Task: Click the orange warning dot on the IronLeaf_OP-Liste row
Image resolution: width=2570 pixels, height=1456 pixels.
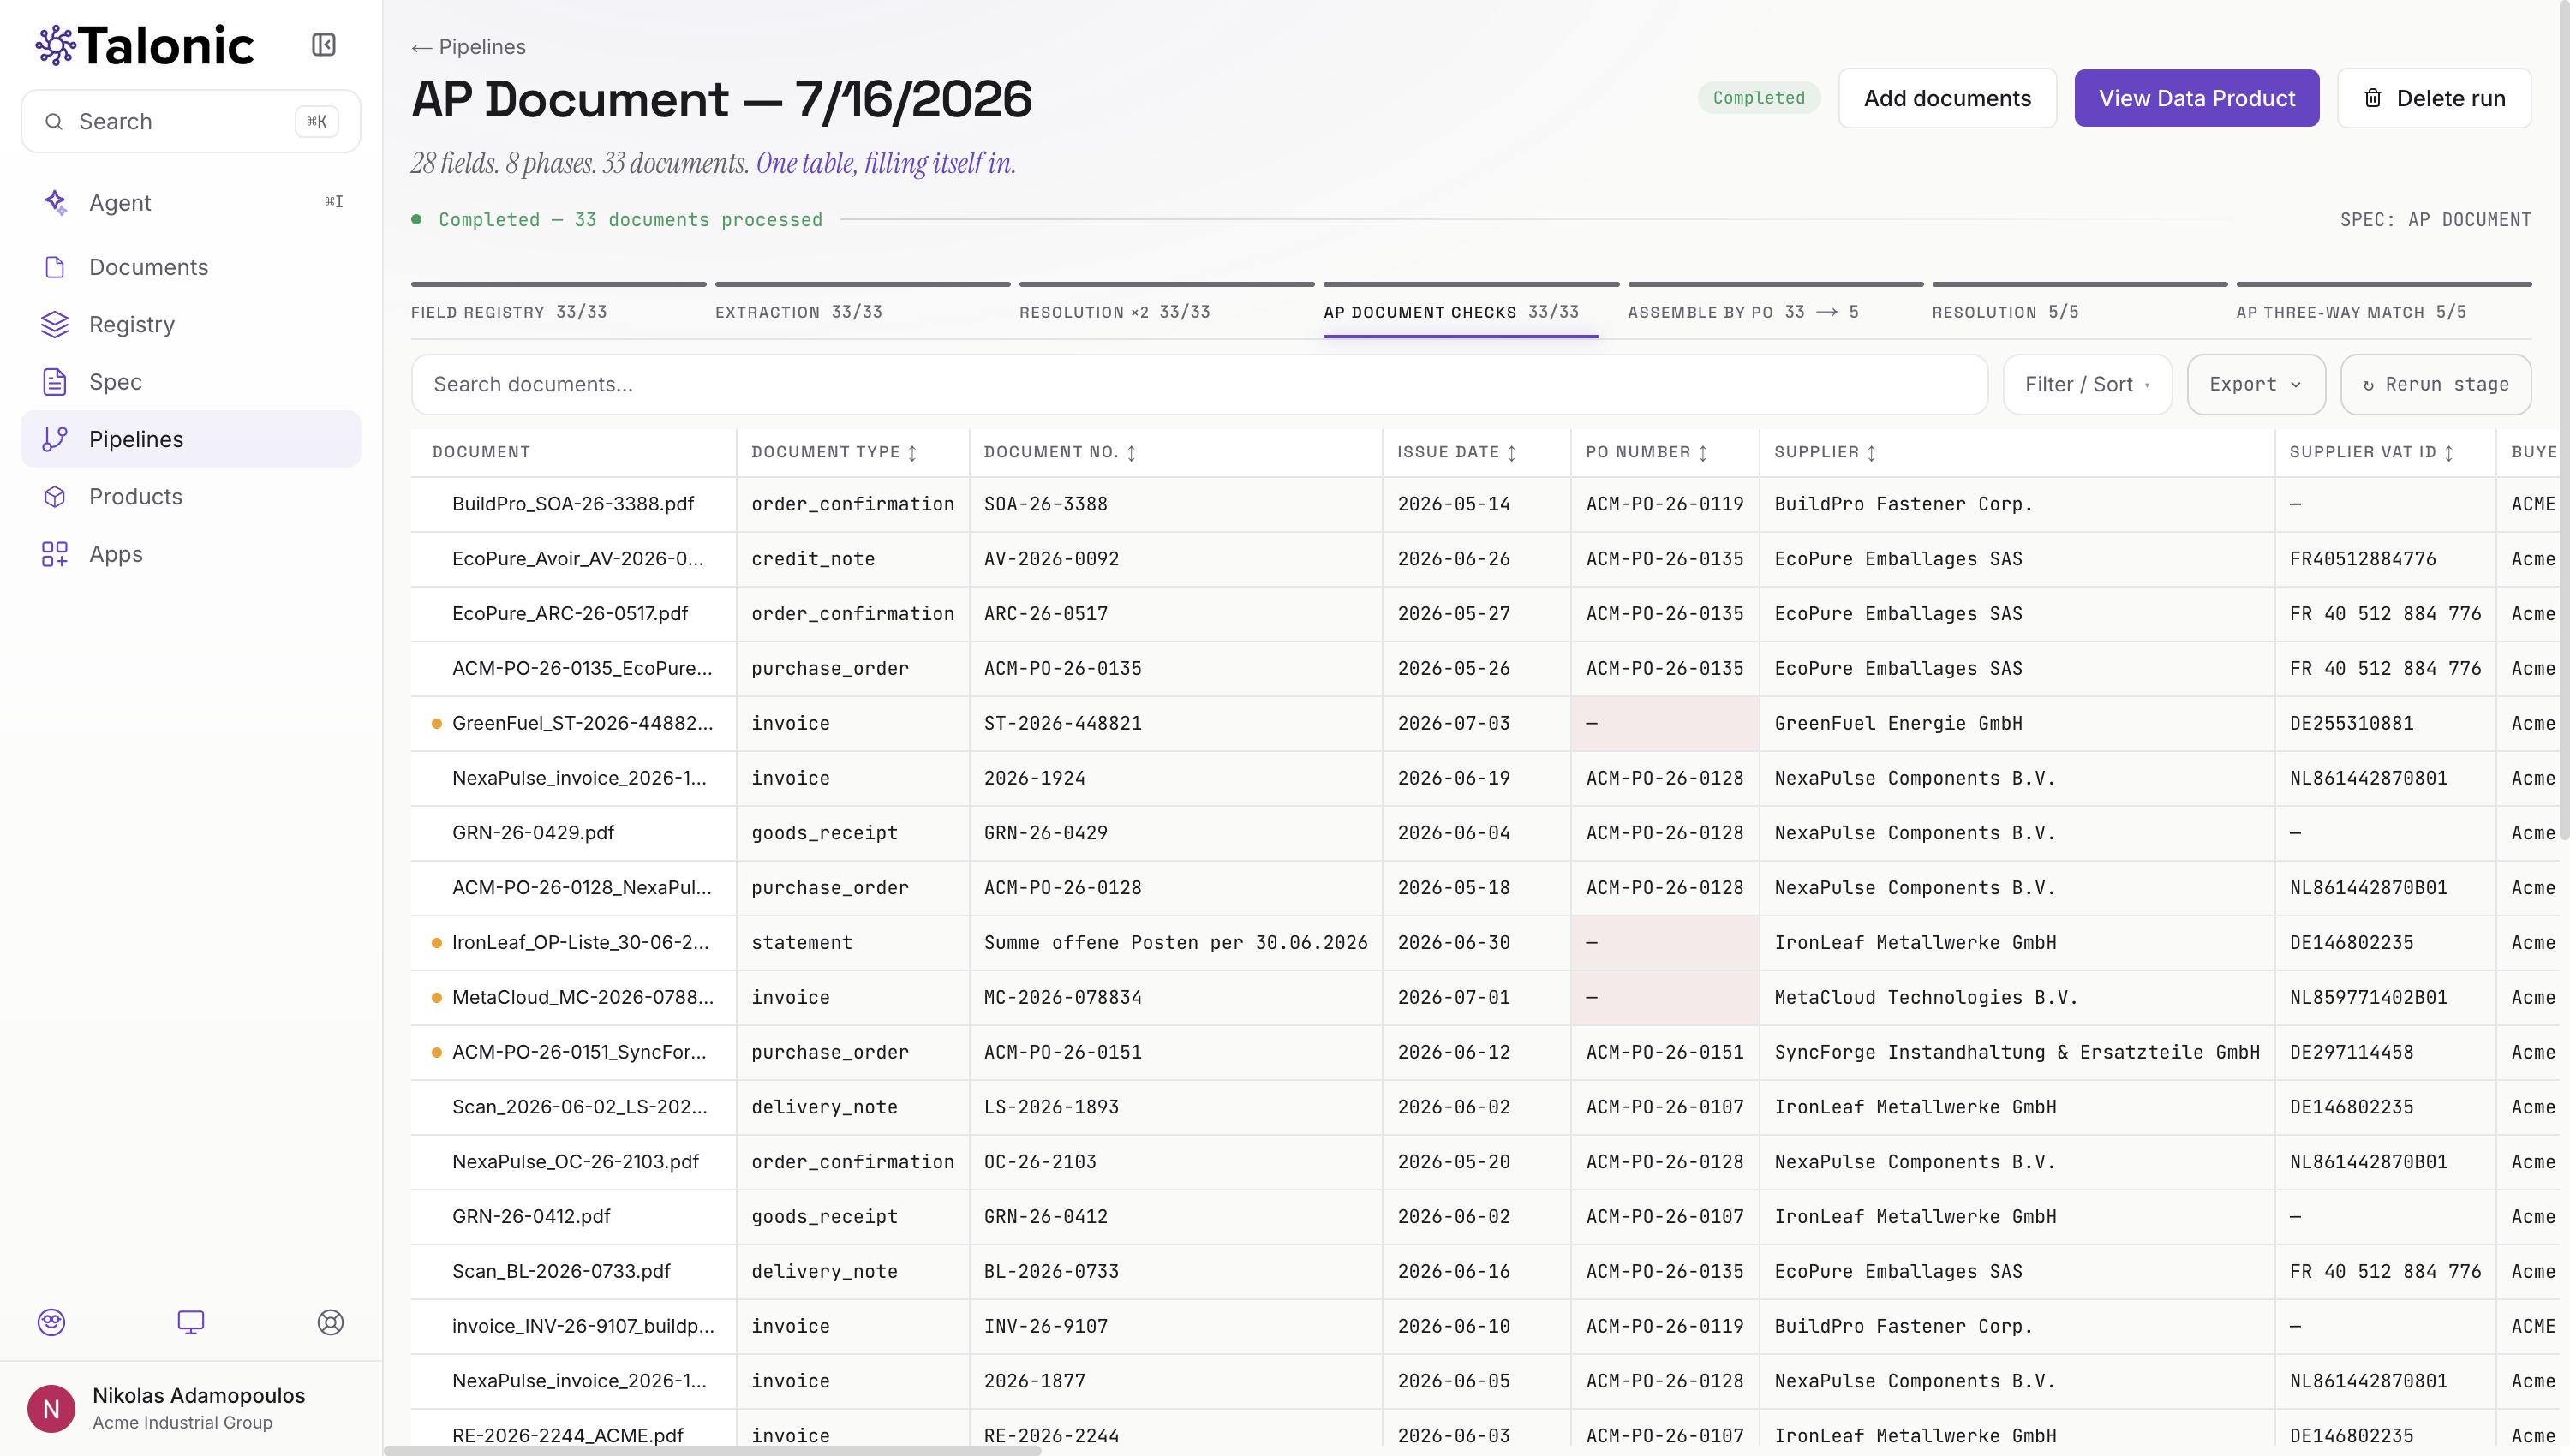Action: click(x=436, y=943)
